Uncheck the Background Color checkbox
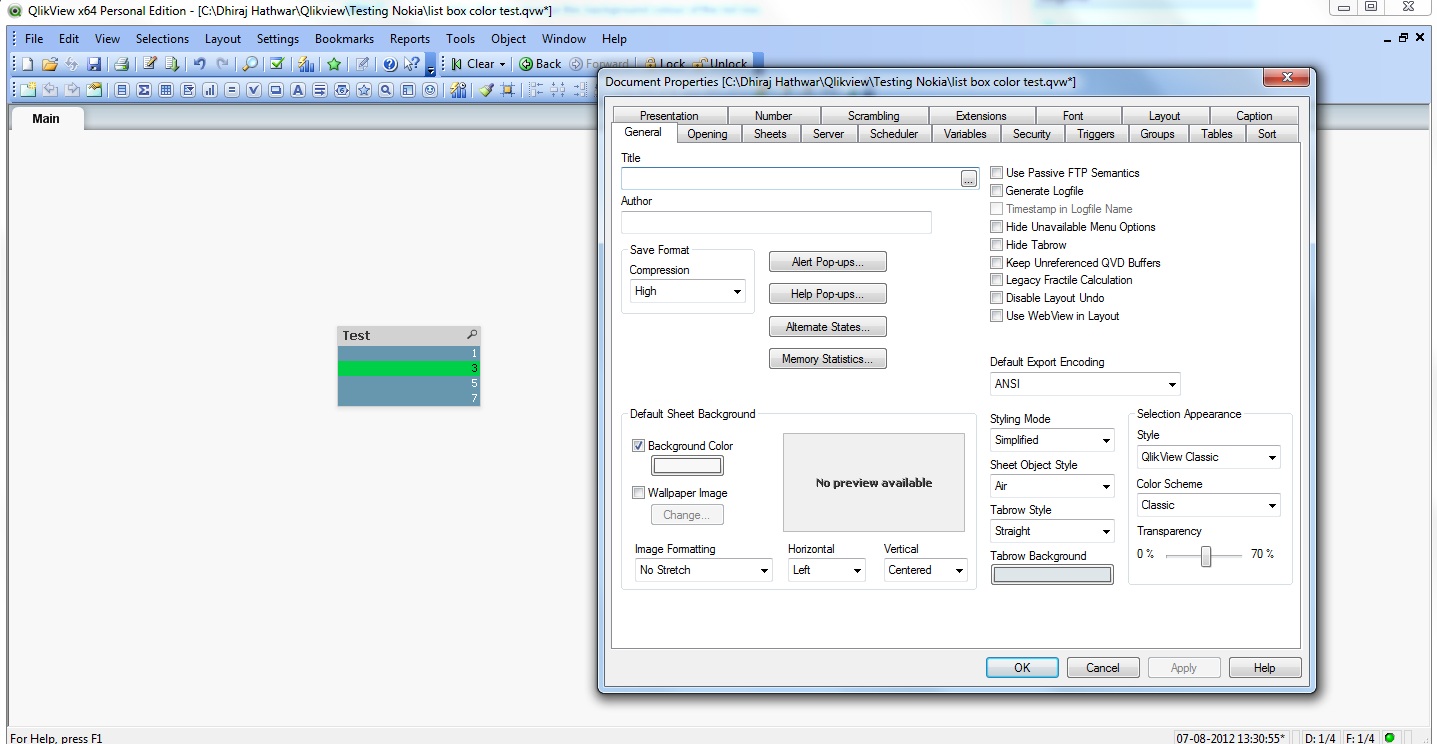The image size is (1437, 744). click(638, 446)
